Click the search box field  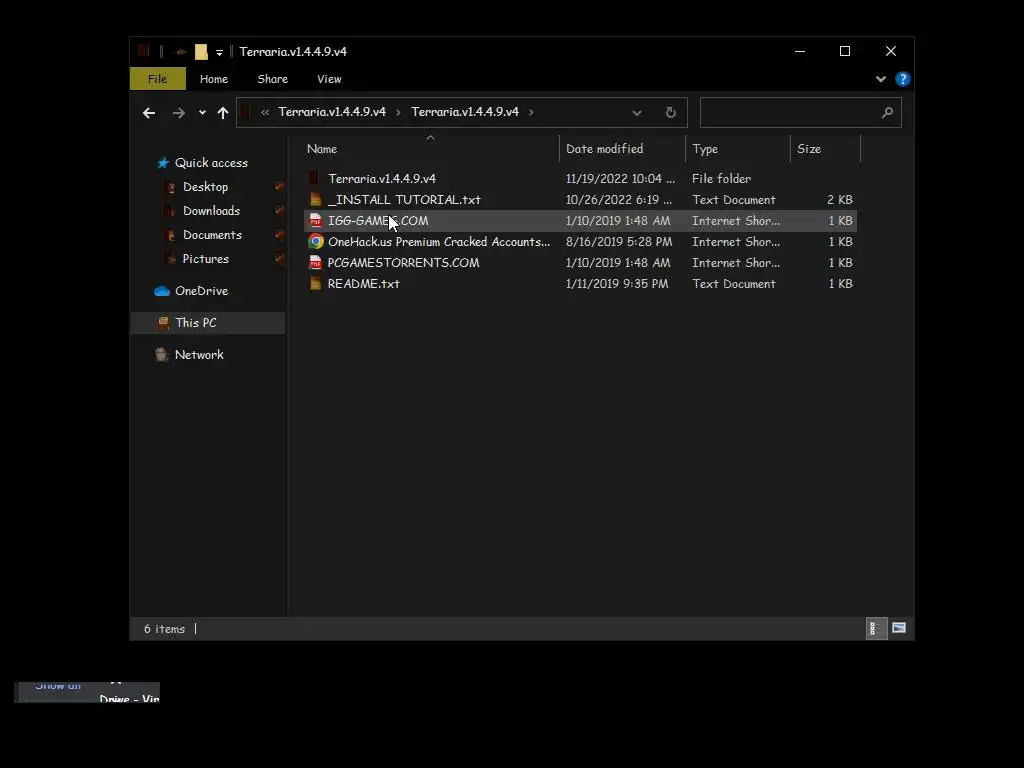(x=801, y=112)
